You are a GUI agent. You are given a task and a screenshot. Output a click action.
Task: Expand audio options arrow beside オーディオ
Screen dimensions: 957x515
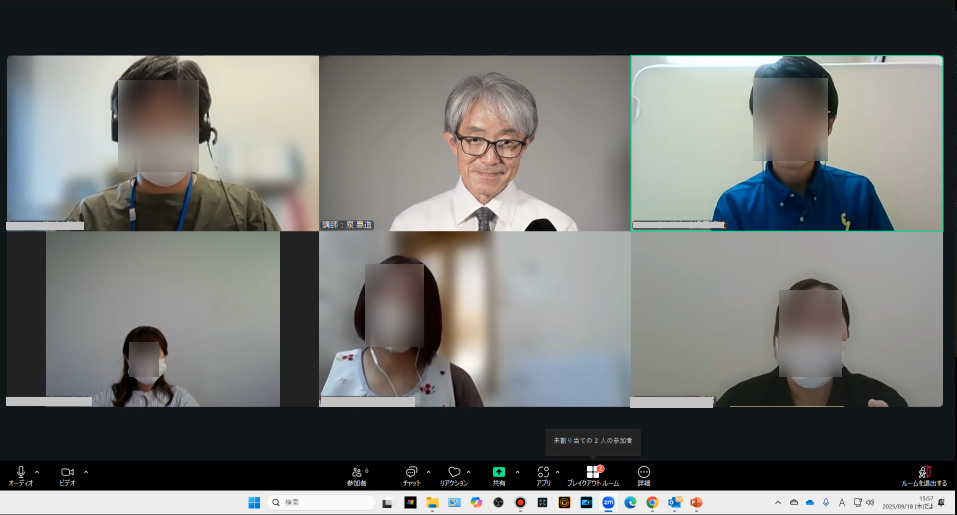coord(37,472)
